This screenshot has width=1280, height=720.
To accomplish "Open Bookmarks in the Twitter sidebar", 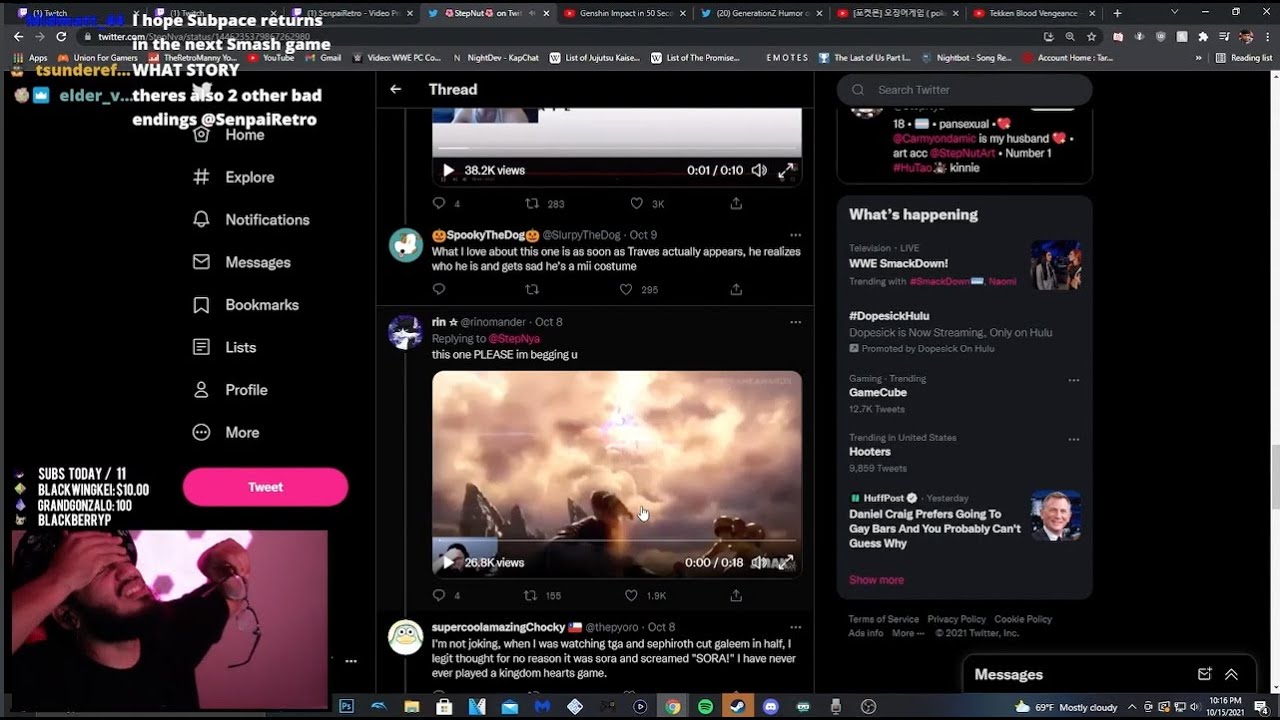I will [245, 305].
